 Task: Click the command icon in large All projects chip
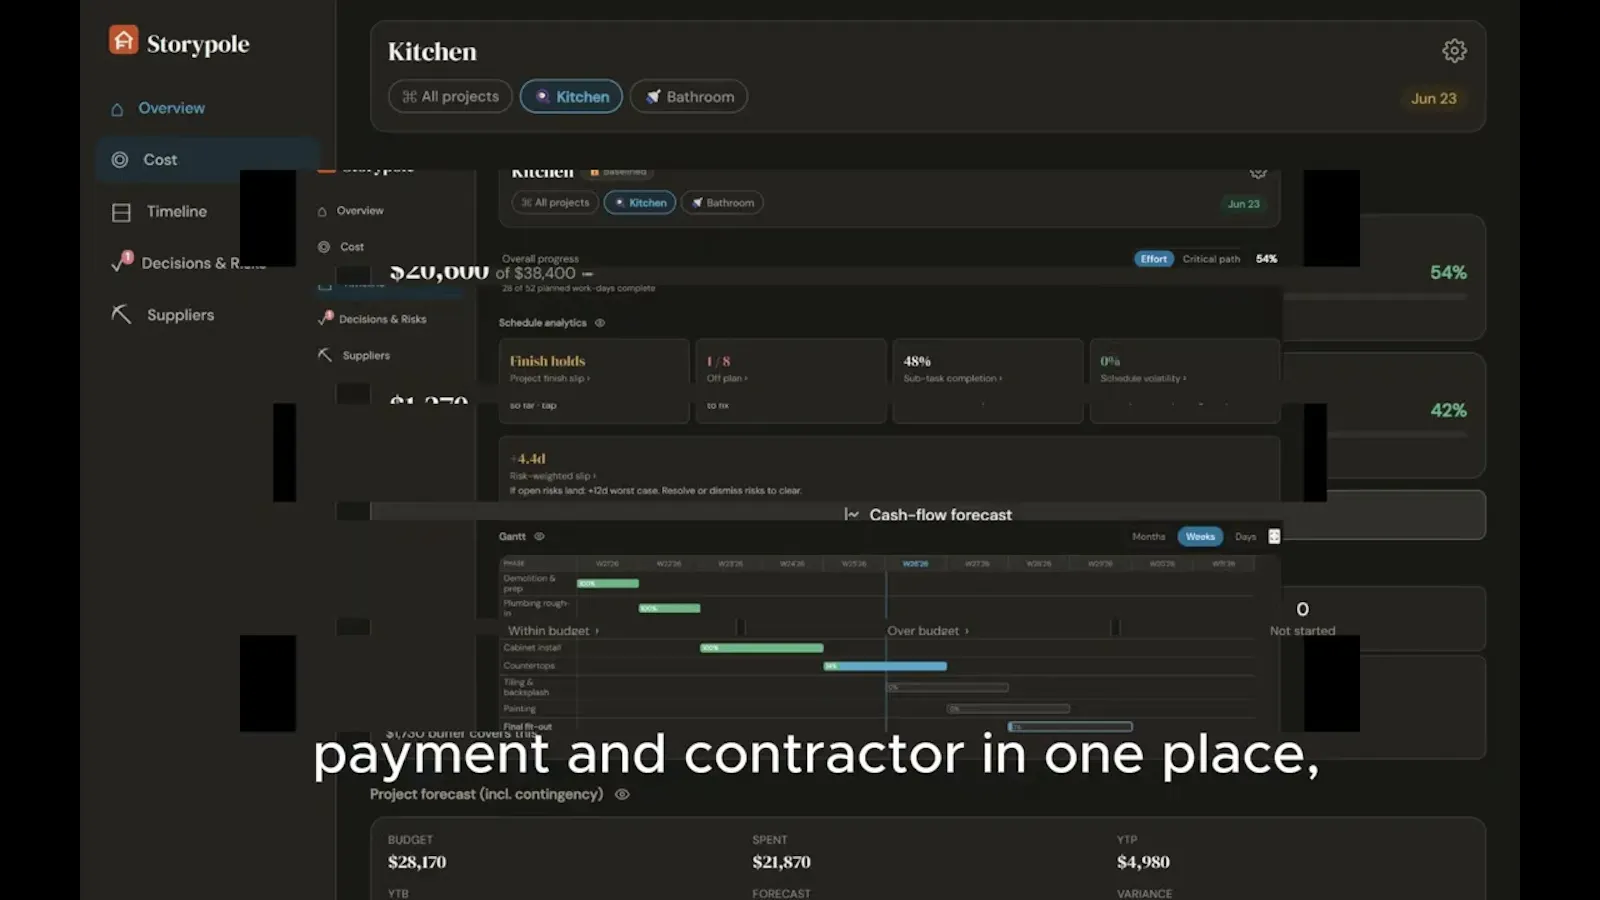pos(409,97)
